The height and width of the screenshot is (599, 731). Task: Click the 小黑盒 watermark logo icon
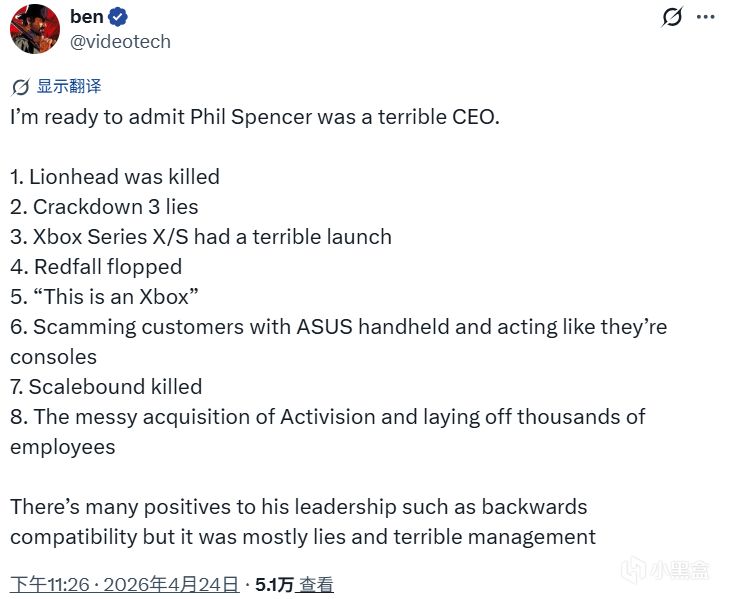coord(634,570)
